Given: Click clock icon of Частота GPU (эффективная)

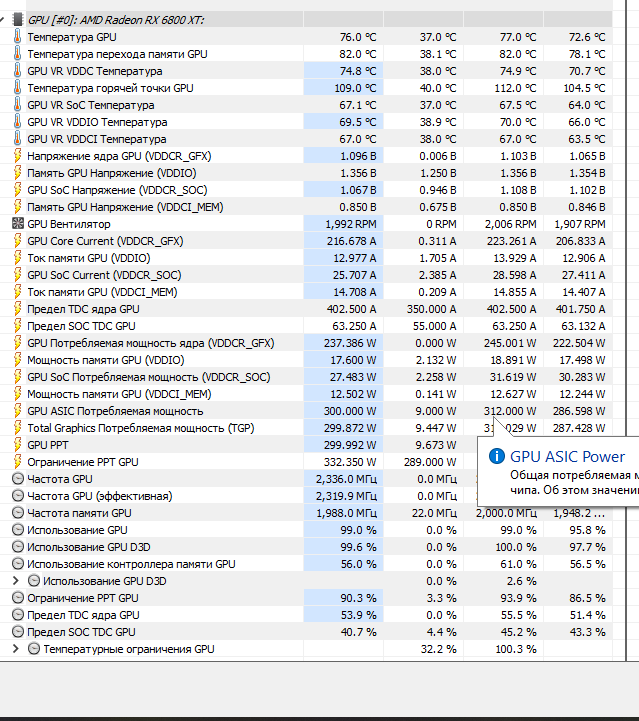Looking at the screenshot, I should [x=17, y=496].
